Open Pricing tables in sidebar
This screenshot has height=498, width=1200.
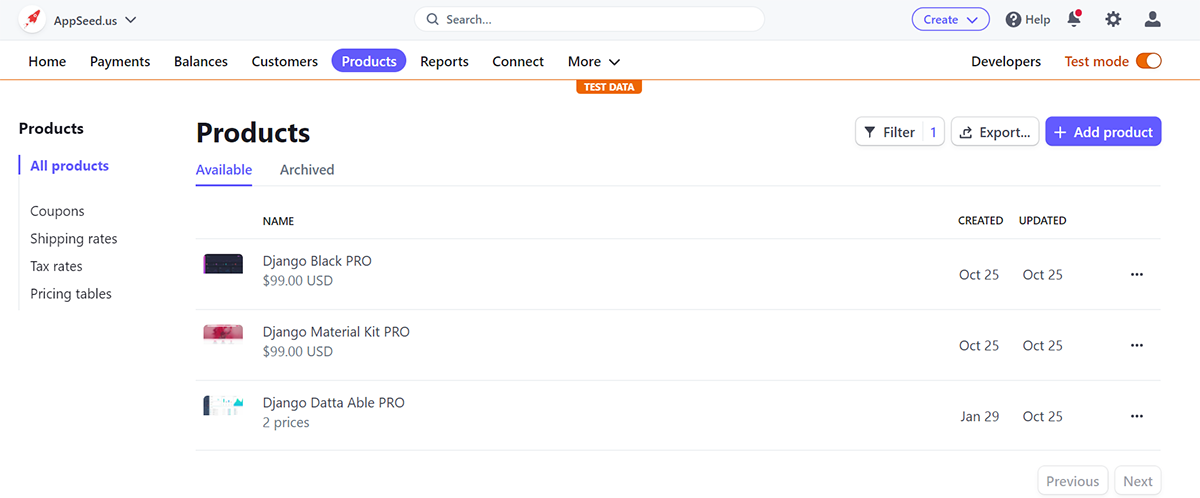(71, 294)
